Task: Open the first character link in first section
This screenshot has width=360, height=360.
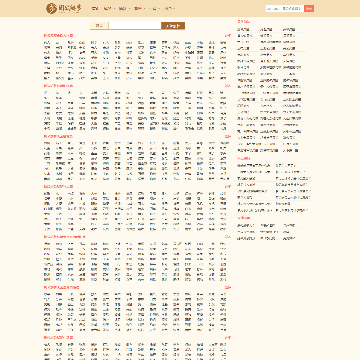Action: coord(47,43)
